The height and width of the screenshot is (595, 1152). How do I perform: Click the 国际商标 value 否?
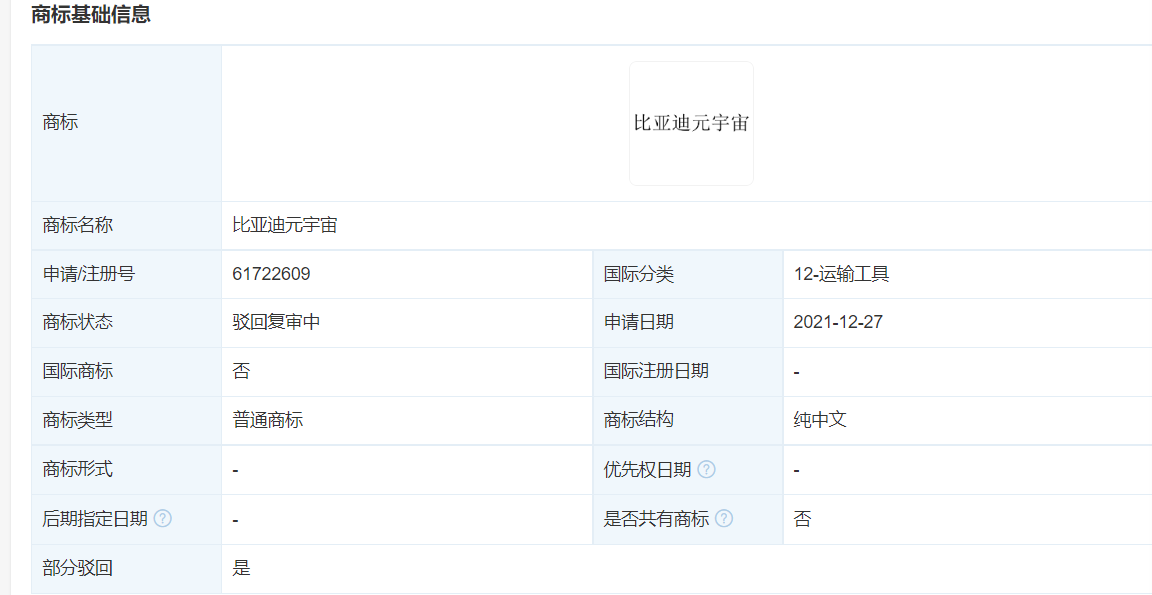pos(241,371)
